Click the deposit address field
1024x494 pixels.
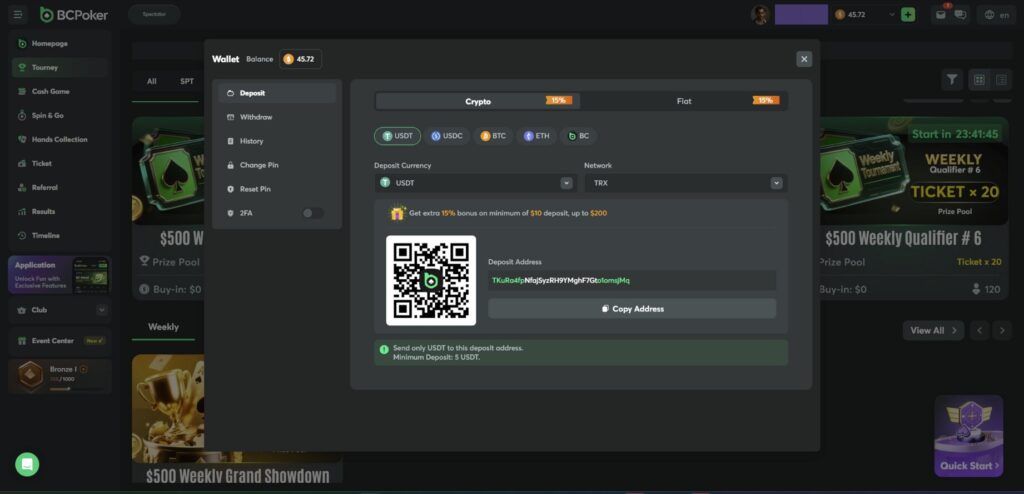pyautogui.click(x=632, y=280)
